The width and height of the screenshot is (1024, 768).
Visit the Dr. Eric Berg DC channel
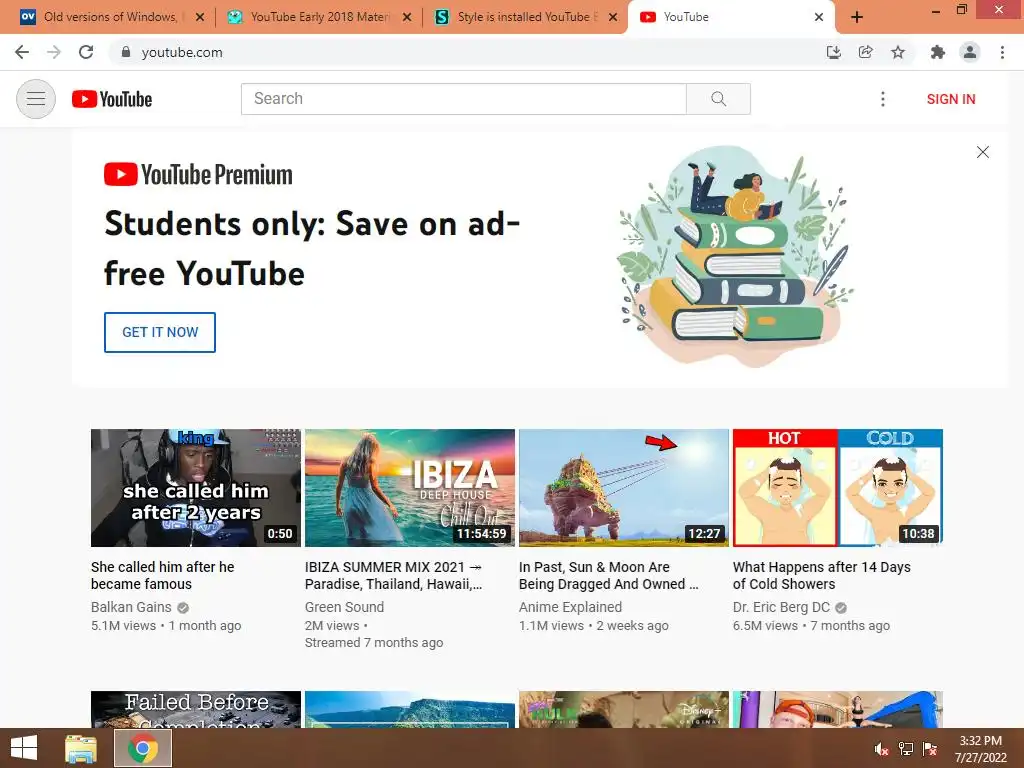(x=781, y=607)
